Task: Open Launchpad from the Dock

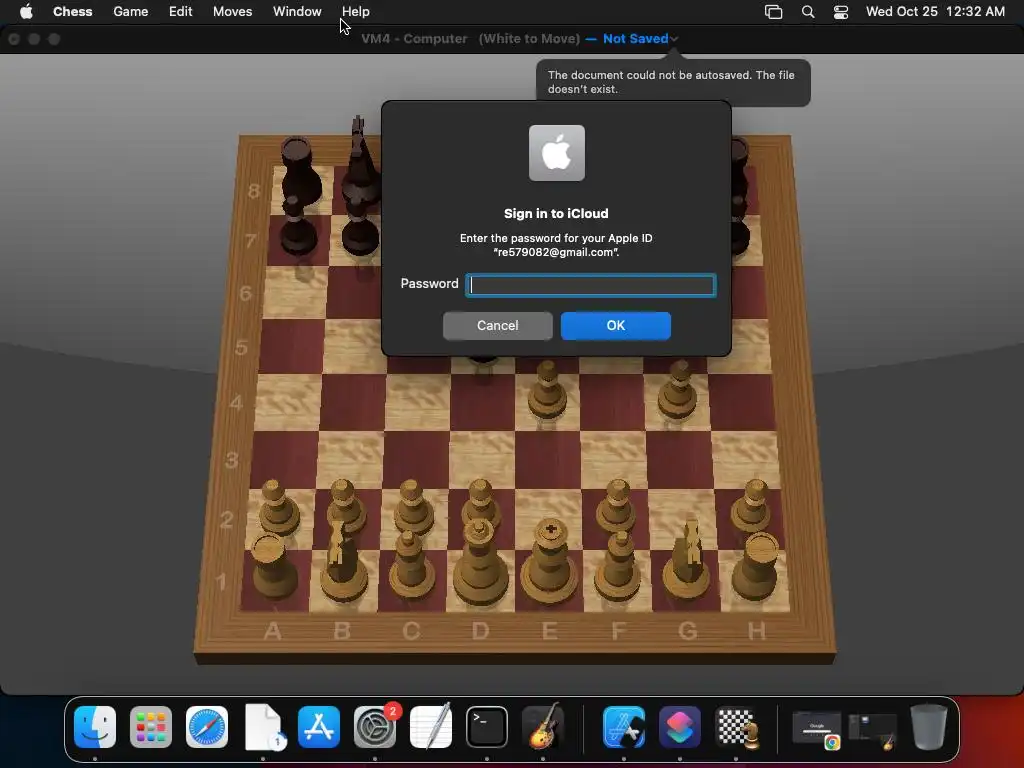Action: click(151, 727)
